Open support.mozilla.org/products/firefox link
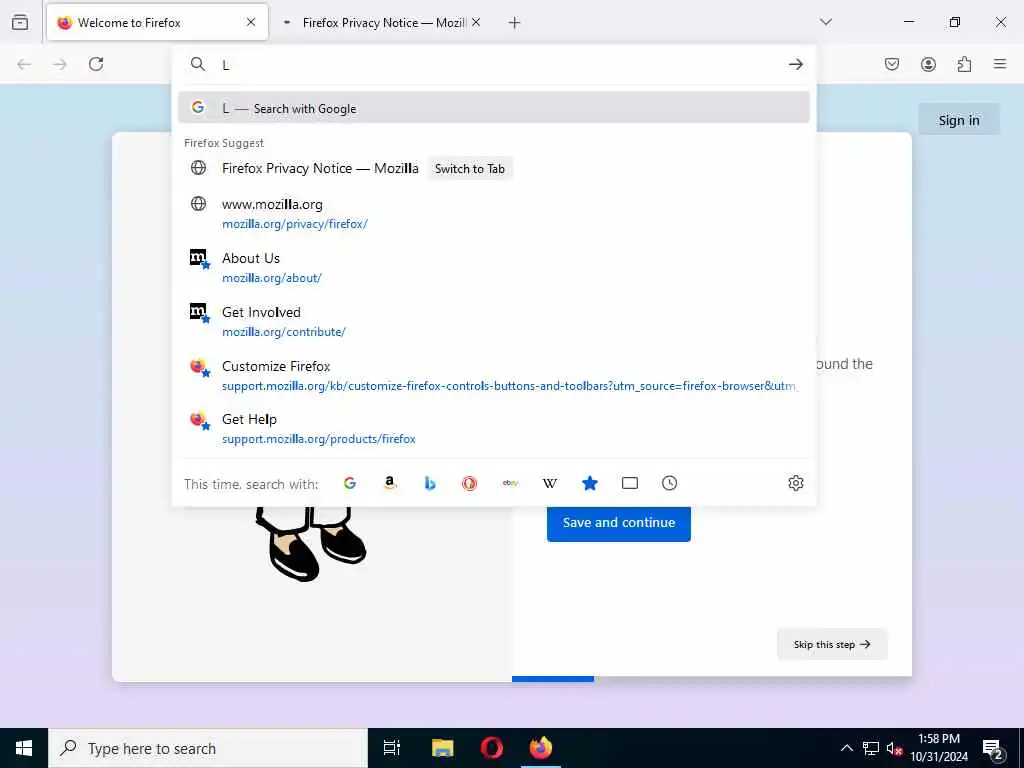The height and width of the screenshot is (768, 1024). tap(319, 439)
